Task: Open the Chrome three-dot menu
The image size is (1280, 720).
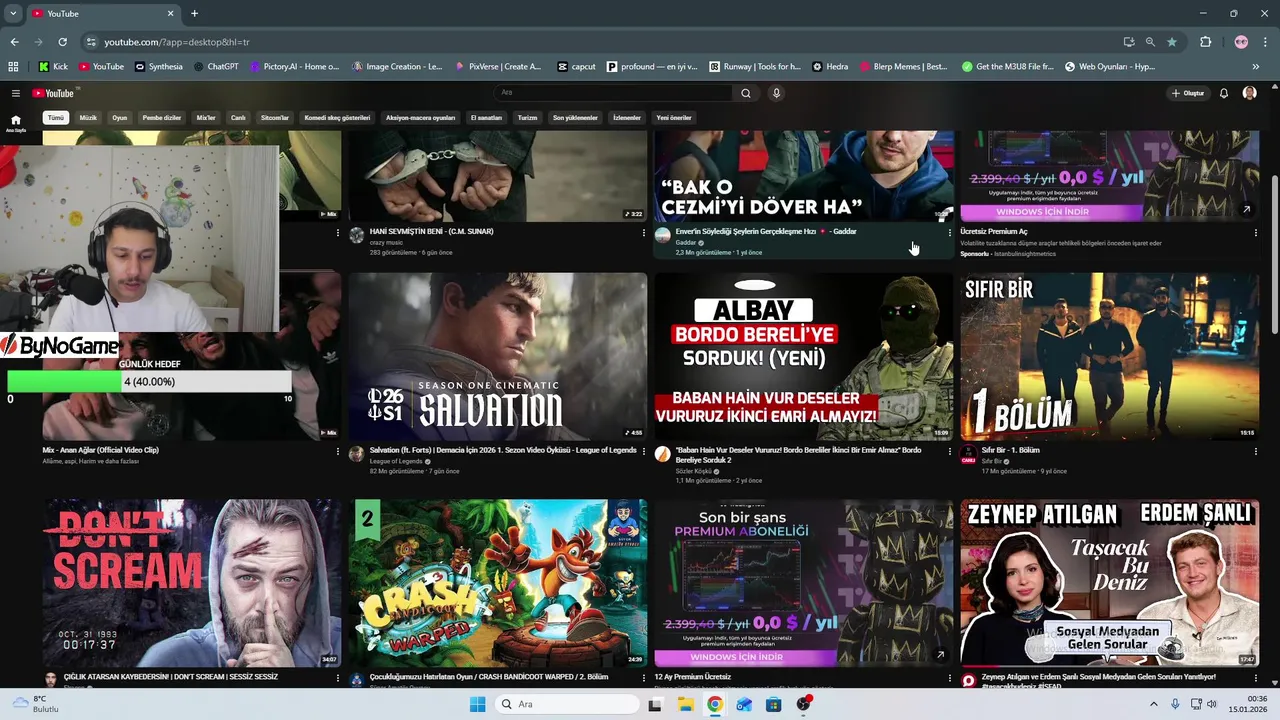Action: pyautogui.click(x=1265, y=42)
